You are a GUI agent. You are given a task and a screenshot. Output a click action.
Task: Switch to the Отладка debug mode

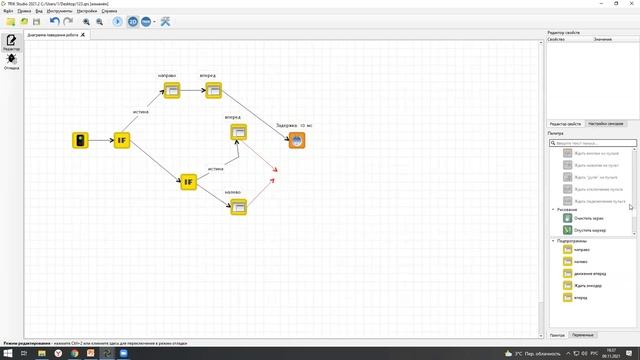[x=11, y=62]
